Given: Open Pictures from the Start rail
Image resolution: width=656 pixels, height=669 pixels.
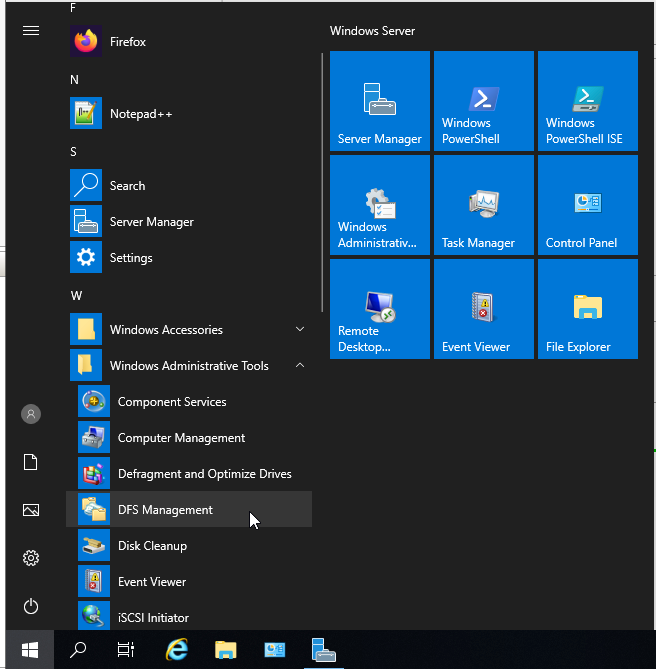Looking at the screenshot, I should click(31, 510).
